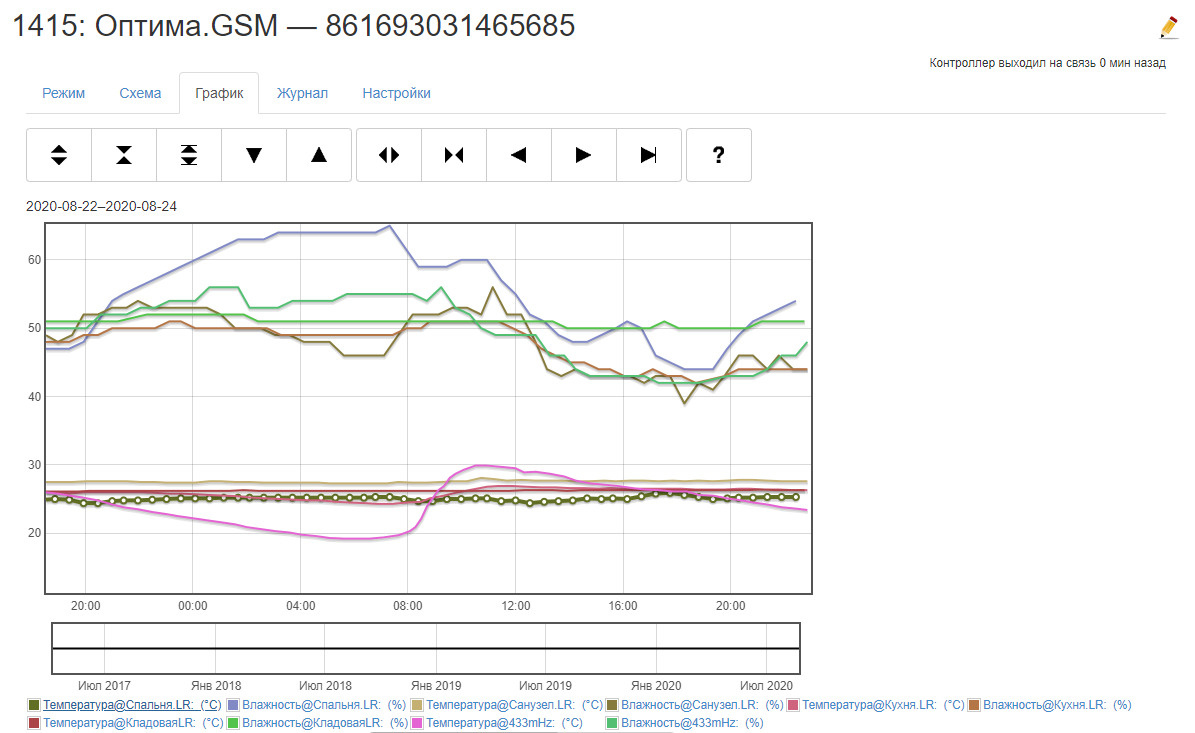Toggle the Температура@Спальня.LR series in legend
Viewport: 1195px width, 733px height.
click(131, 705)
